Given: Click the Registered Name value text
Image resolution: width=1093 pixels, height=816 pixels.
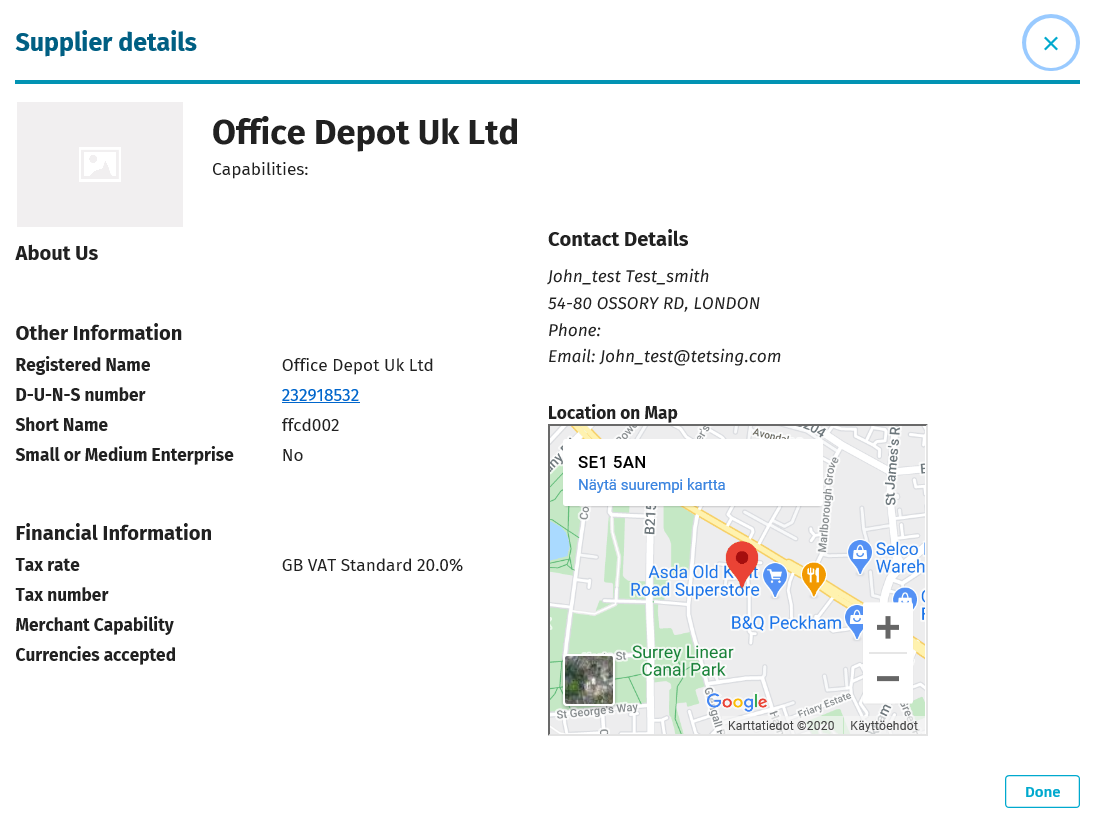Looking at the screenshot, I should coord(358,365).
